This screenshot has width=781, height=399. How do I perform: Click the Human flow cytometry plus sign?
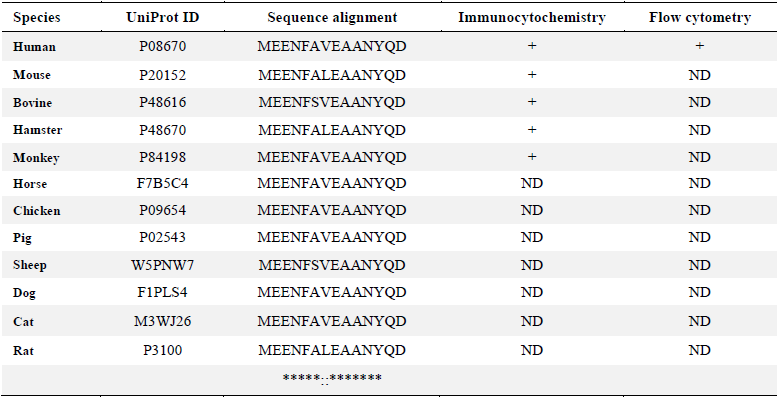click(700, 46)
